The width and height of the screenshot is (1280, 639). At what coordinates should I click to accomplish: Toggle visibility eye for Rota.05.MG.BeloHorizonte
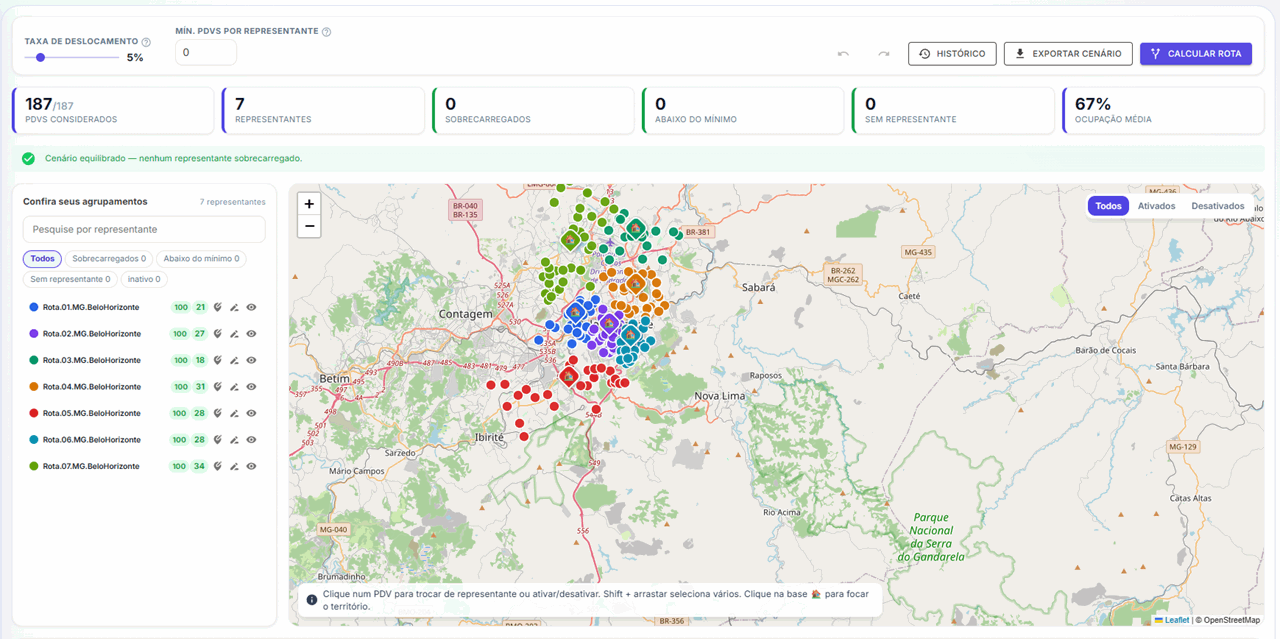click(x=251, y=414)
